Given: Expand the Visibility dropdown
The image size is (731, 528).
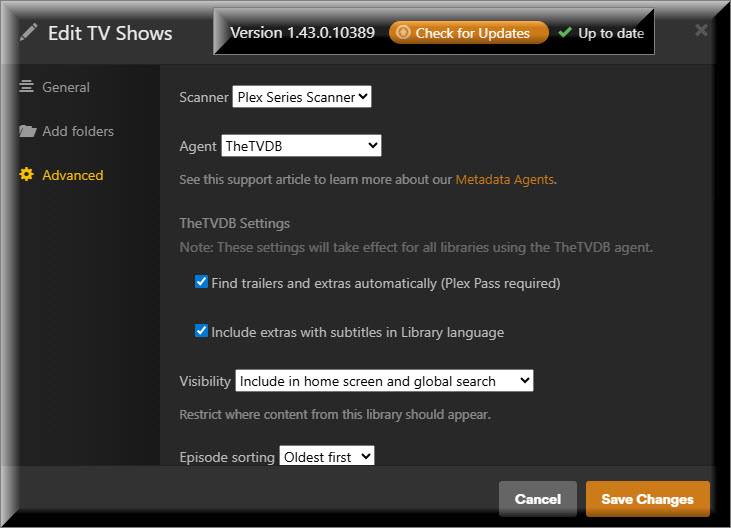Looking at the screenshot, I should click(384, 381).
